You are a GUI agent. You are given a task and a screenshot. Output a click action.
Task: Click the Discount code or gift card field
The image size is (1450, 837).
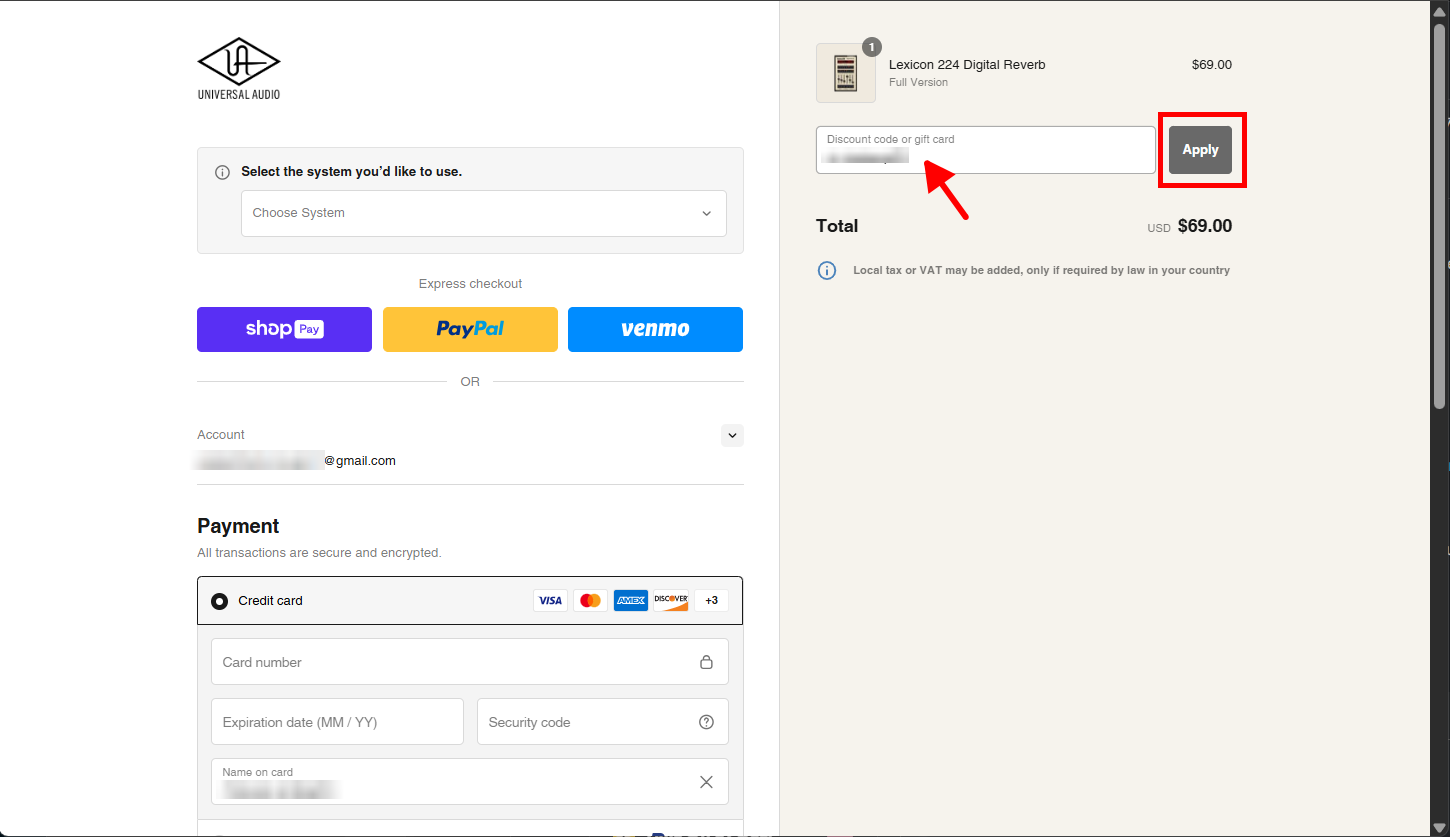click(986, 150)
